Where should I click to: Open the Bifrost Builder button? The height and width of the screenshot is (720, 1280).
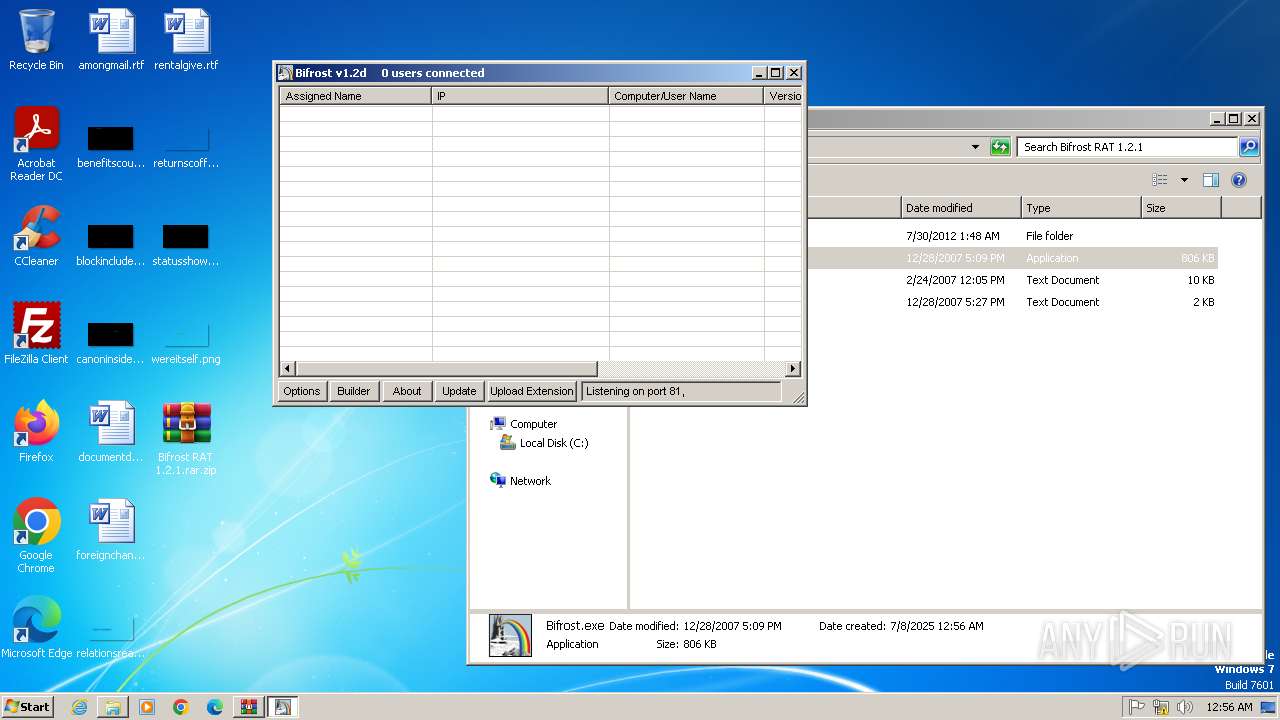[353, 391]
